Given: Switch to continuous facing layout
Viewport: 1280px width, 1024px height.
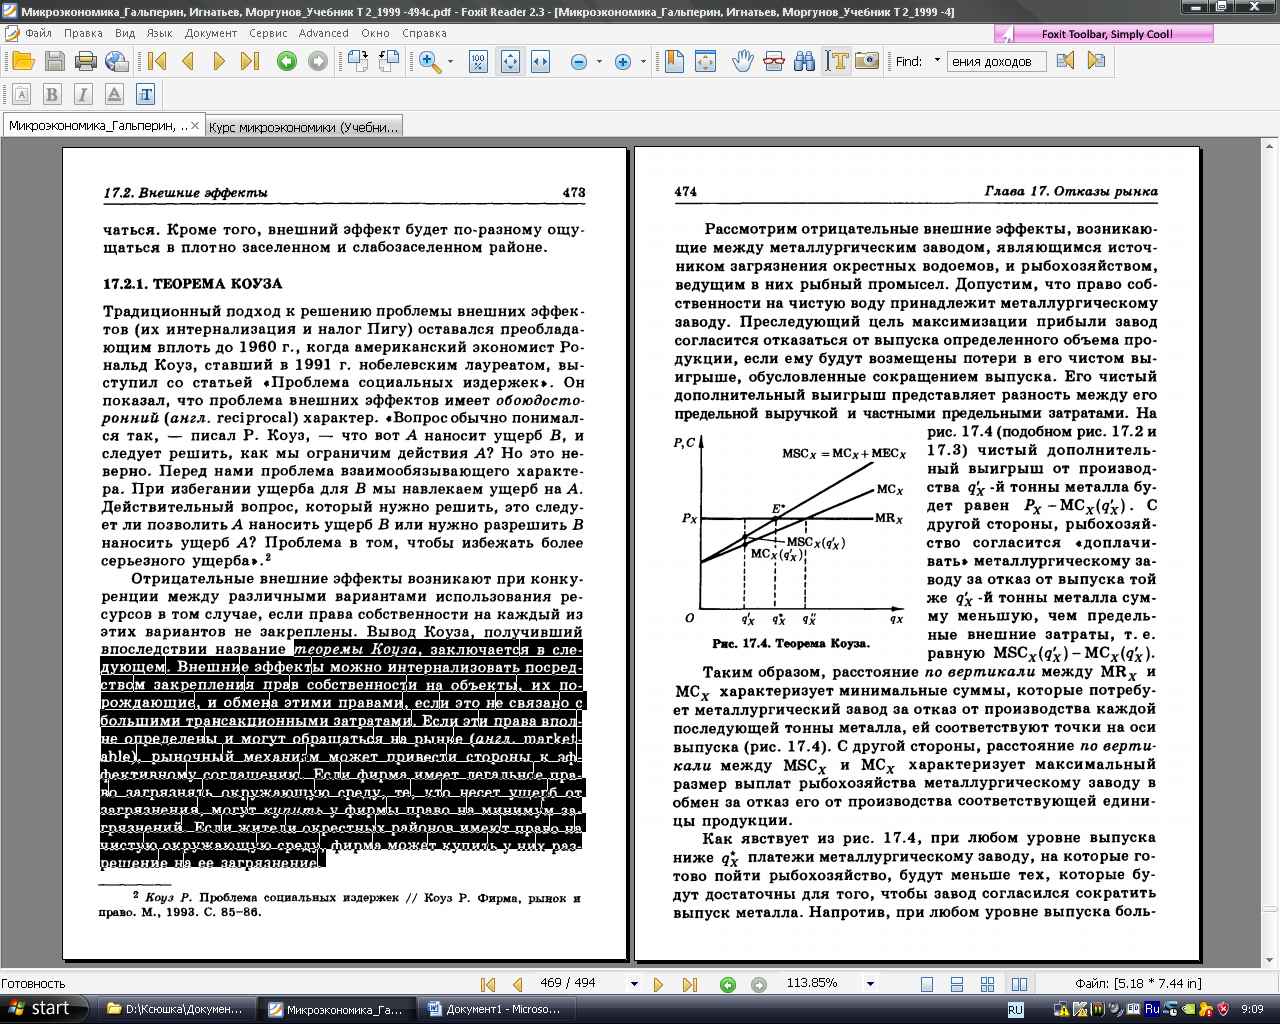Looking at the screenshot, I should (x=988, y=984).
